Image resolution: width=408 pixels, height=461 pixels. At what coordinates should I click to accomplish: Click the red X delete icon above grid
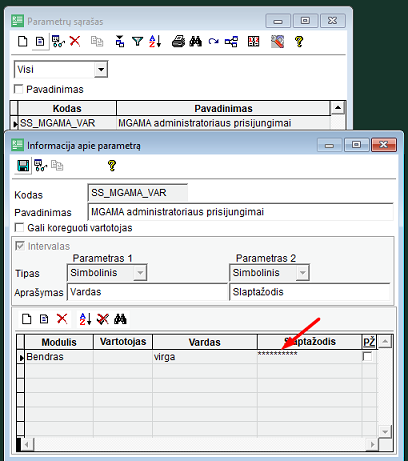point(62,319)
